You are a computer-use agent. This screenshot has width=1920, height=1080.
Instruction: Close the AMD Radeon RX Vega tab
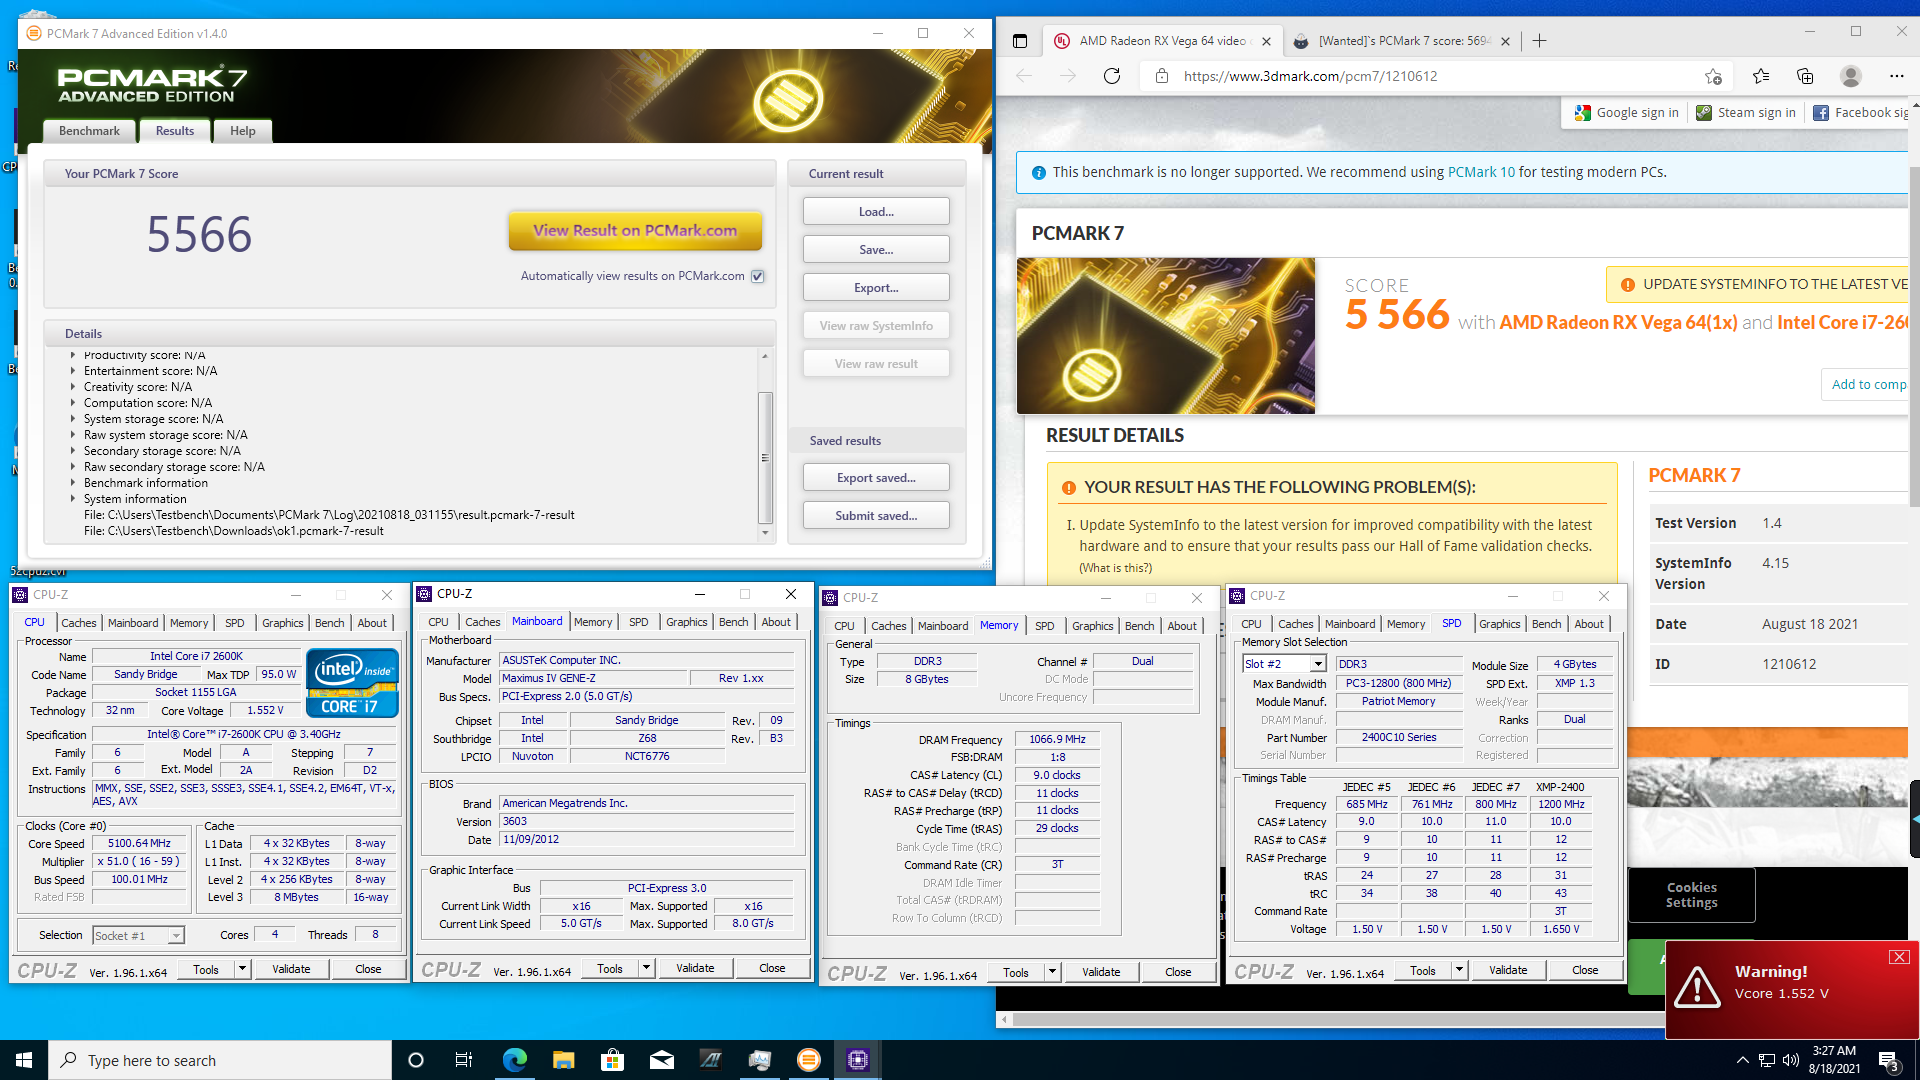point(1266,41)
